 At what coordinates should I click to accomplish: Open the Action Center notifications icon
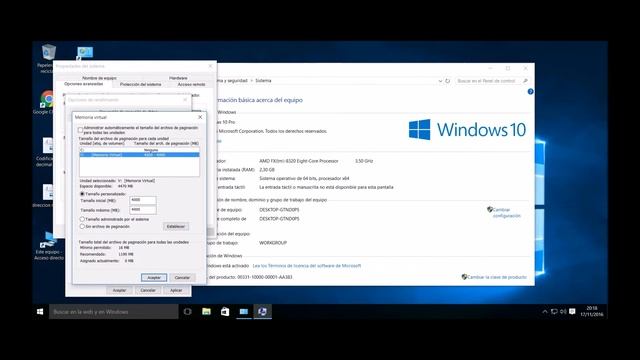(572, 311)
